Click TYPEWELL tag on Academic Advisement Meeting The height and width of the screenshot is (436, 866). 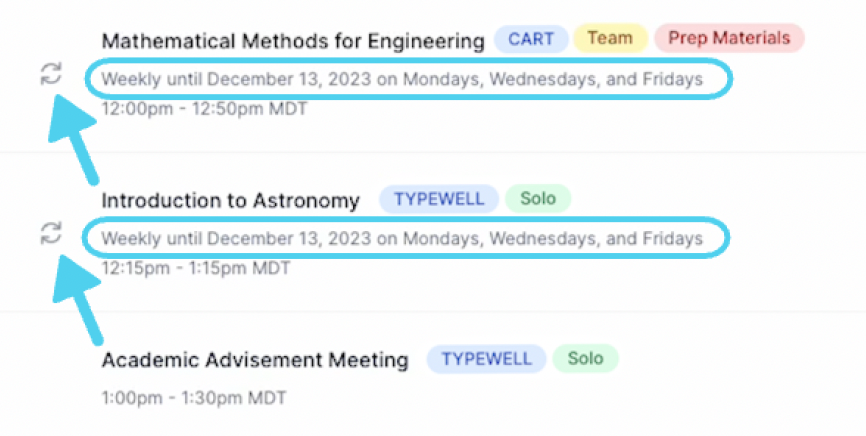pyautogui.click(x=486, y=359)
